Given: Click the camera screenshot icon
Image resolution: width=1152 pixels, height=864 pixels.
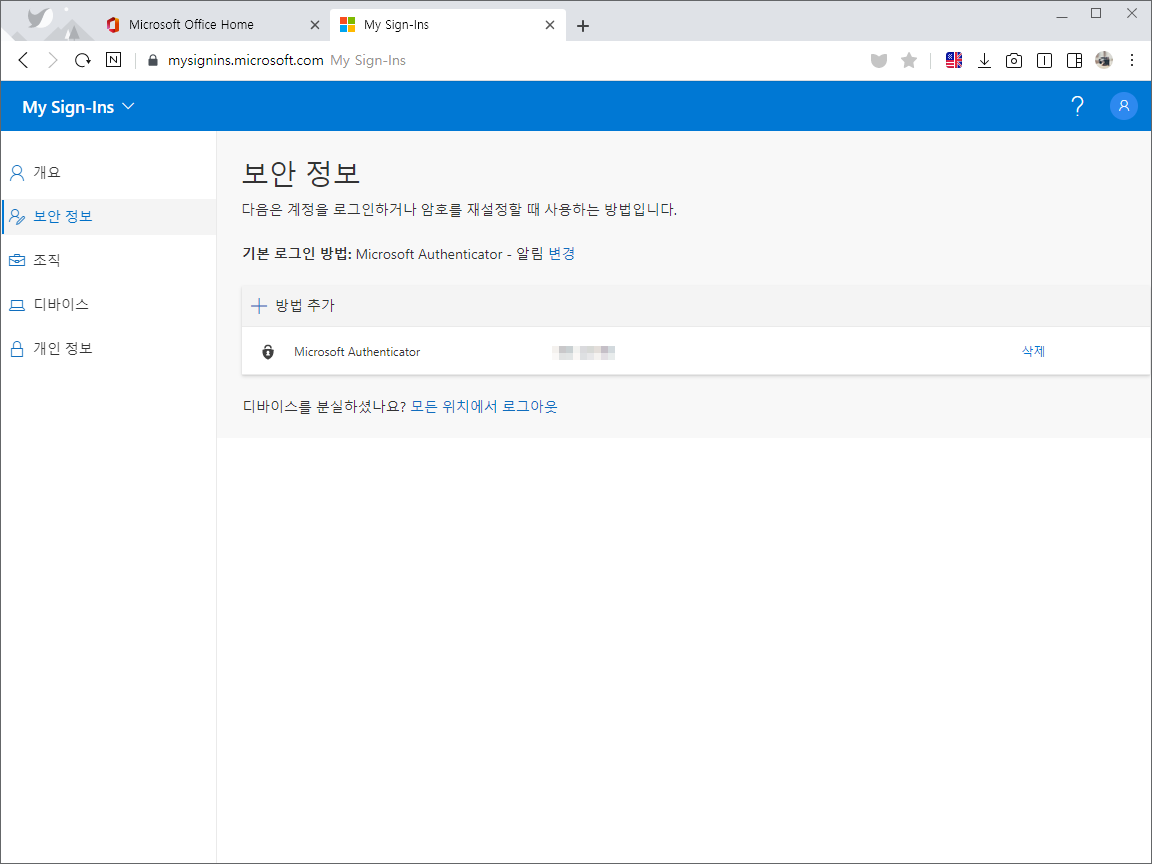Looking at the screenshot, I should (1014, 60).
